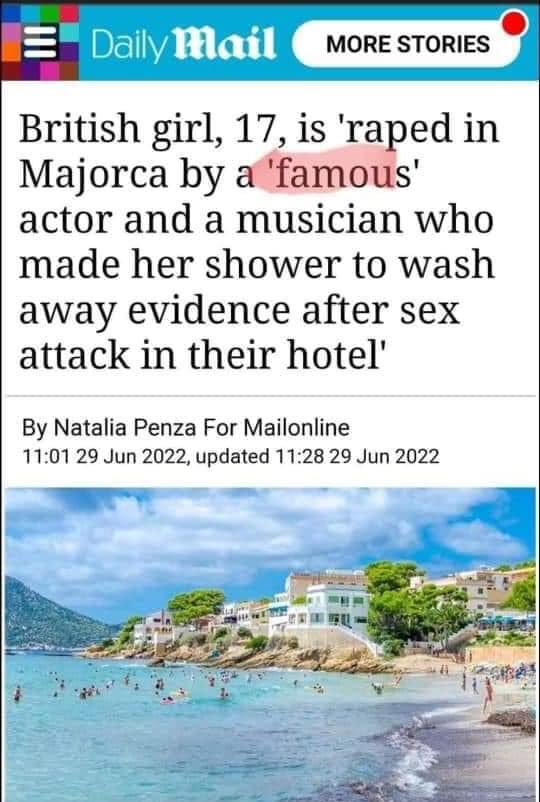540x802 pixels.
Task: Click the word 'Majorca' in the headline
Action: 93,173
